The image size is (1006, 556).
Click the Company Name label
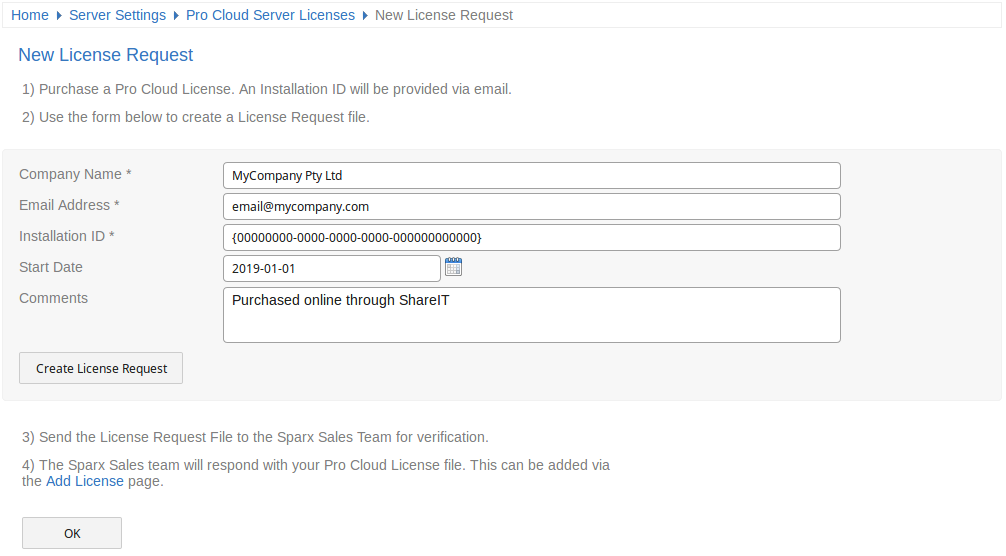coord(75,174)
